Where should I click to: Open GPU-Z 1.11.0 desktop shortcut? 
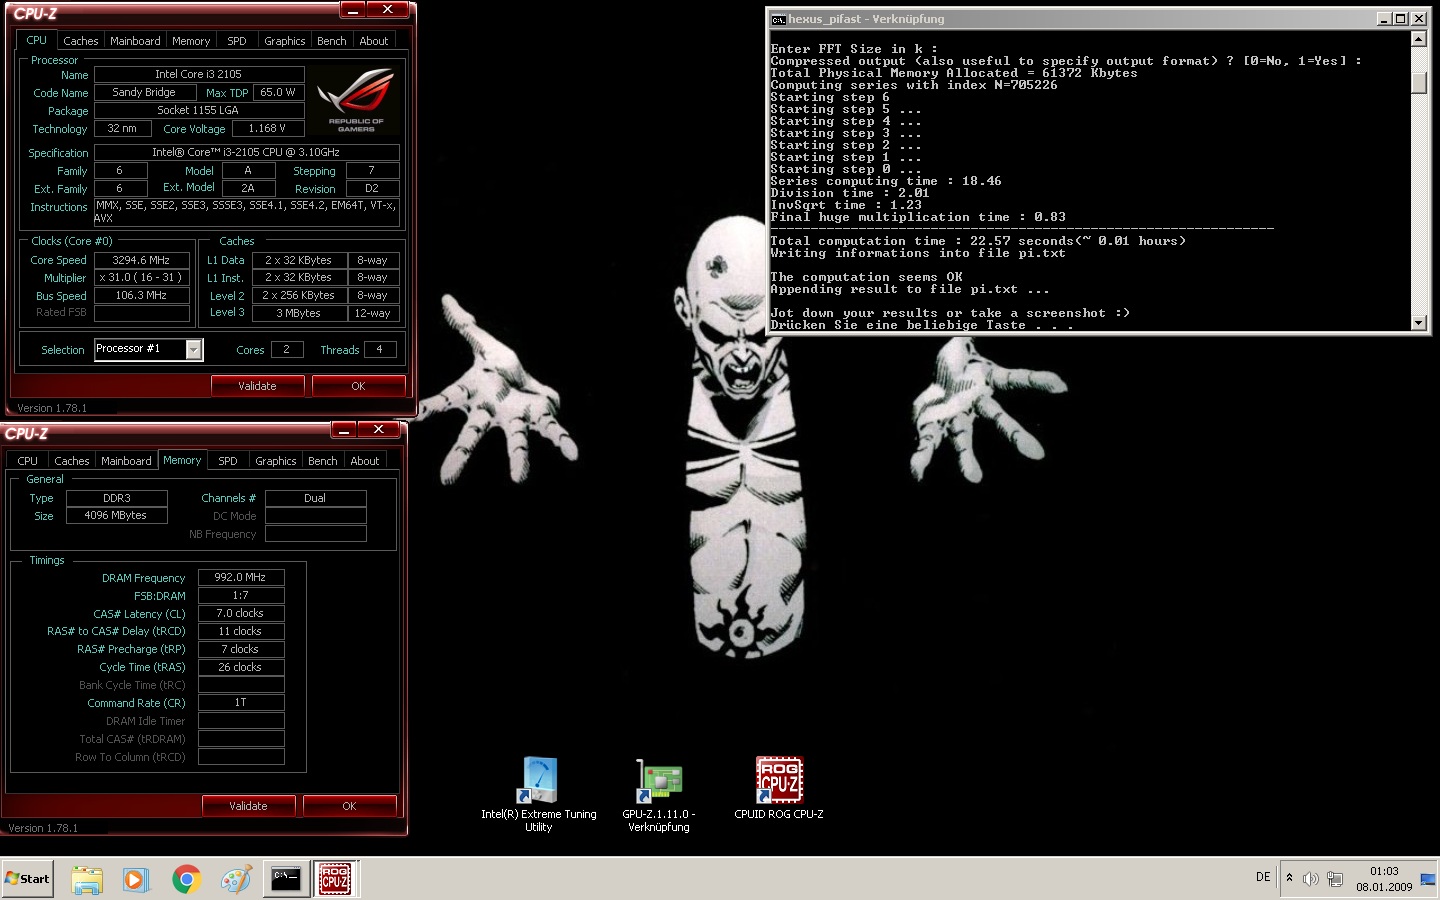pyautogui.click(x=659, y=794)
